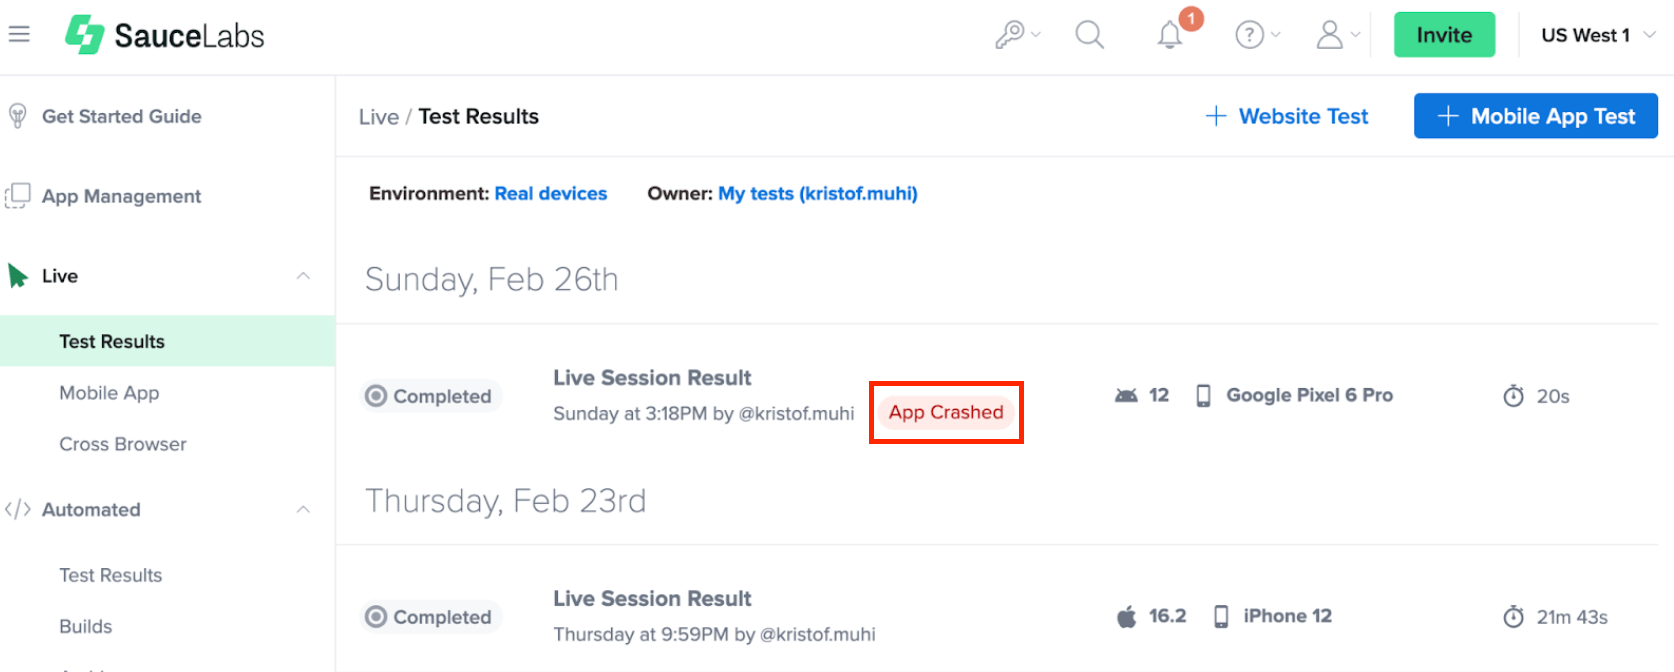
Task: Click the Sauce Labs logo
Action: [x=165, y=36]
